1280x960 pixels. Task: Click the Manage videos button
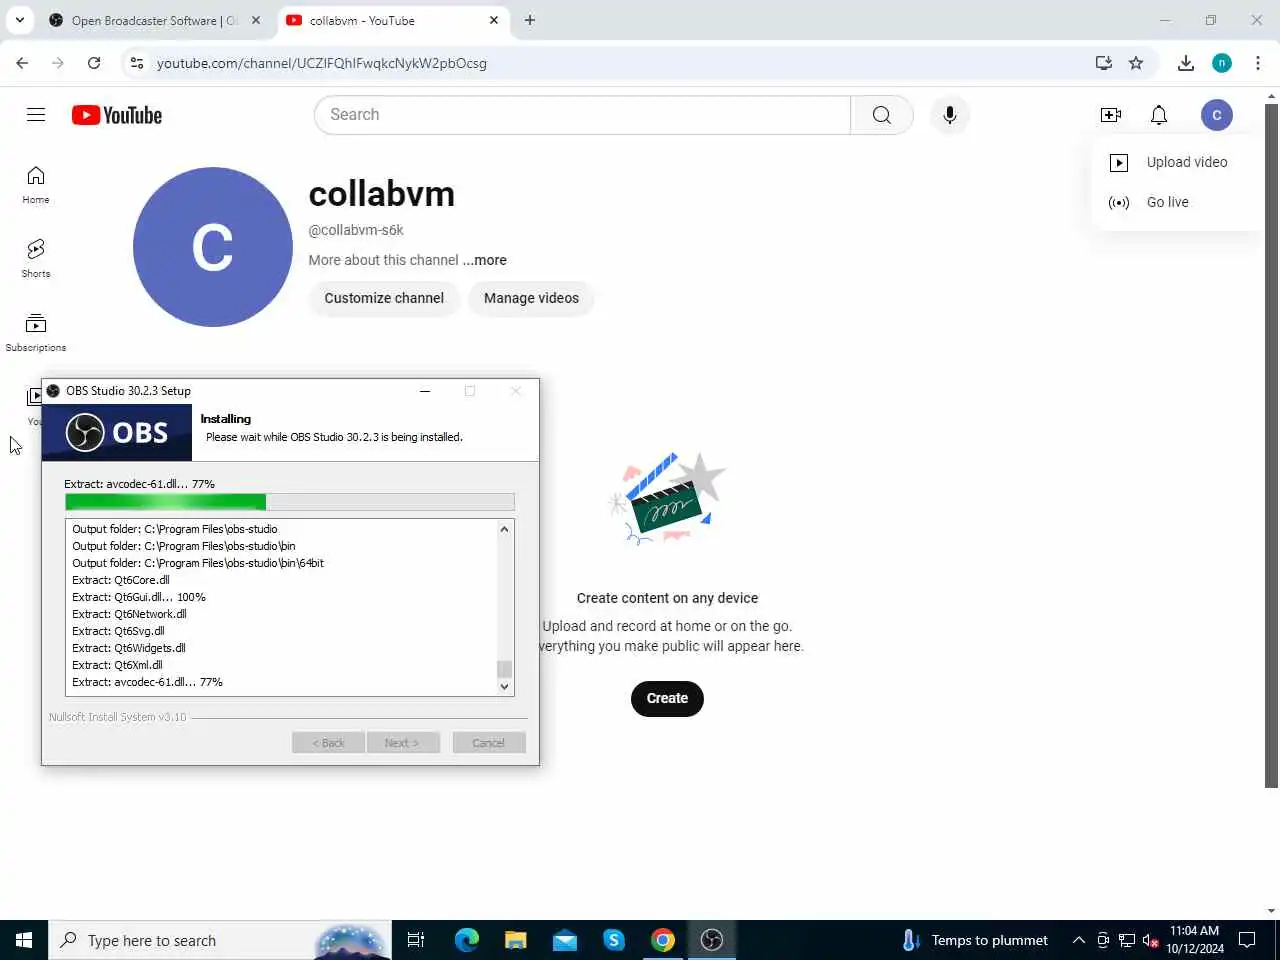(531, 298)
